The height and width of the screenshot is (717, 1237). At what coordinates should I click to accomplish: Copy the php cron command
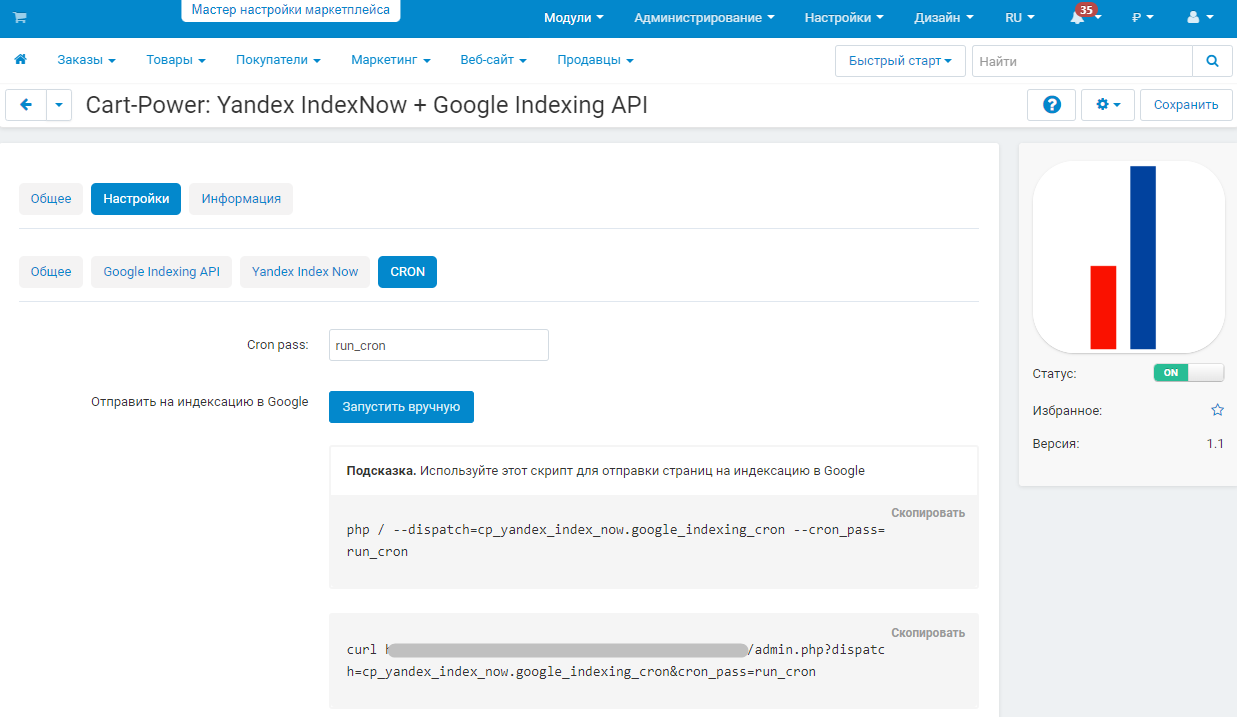pos(928,513)
